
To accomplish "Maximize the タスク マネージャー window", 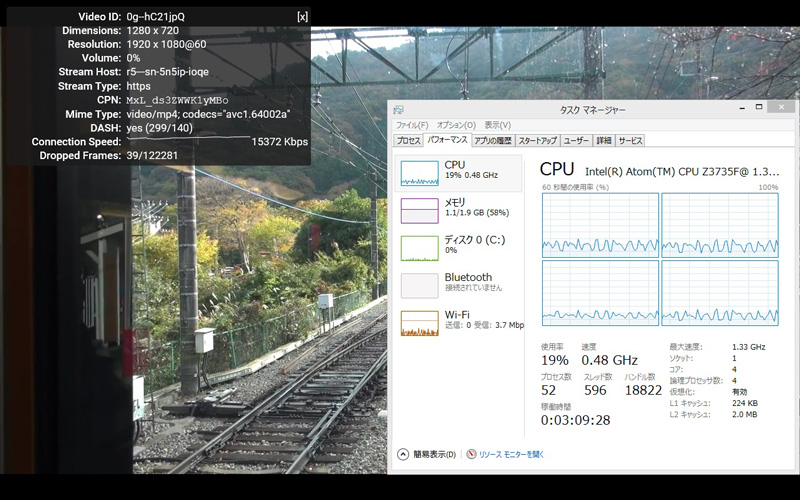I will click(759, 107).
